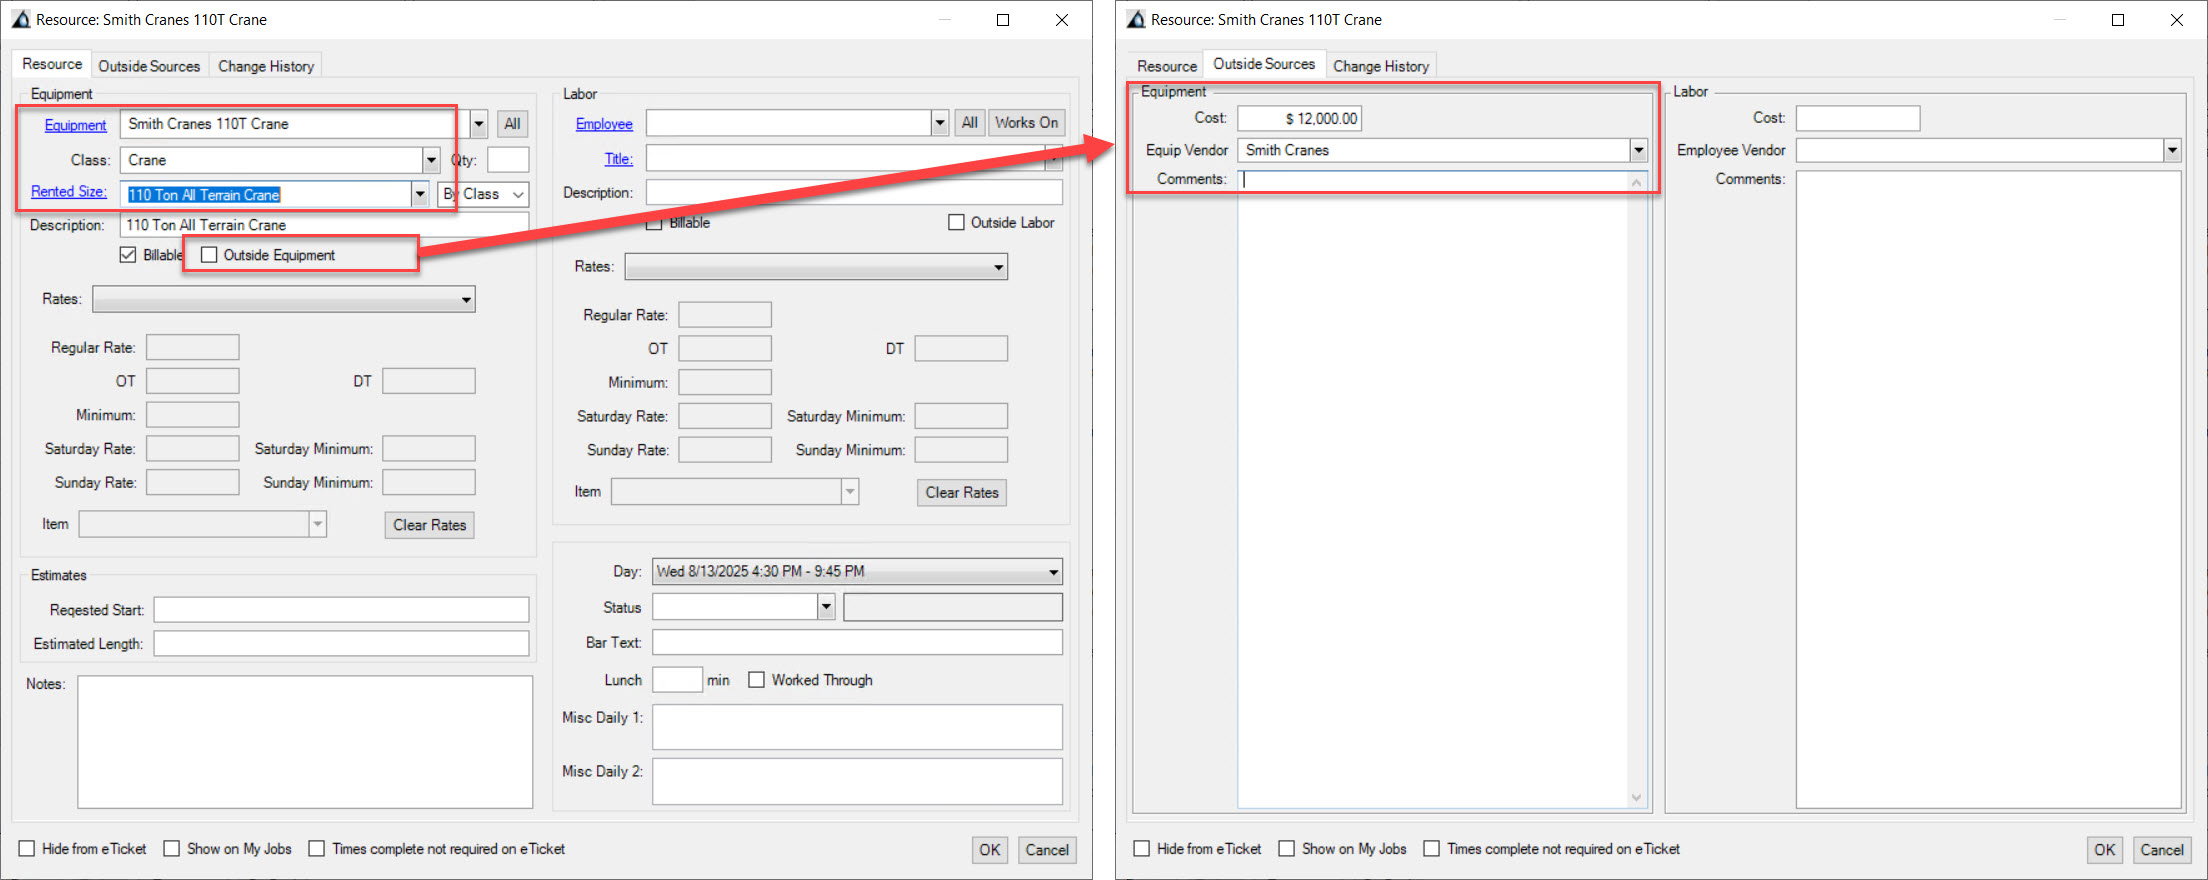The height and width of the screenshot is (880, 2208).
Task: Open Change History tab in left window
Action: tap(266, 66)
